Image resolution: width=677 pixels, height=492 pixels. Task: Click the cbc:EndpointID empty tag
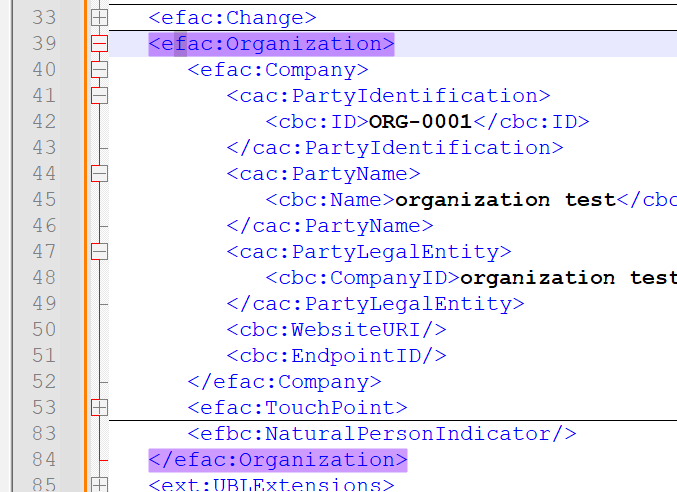[336, 356]
